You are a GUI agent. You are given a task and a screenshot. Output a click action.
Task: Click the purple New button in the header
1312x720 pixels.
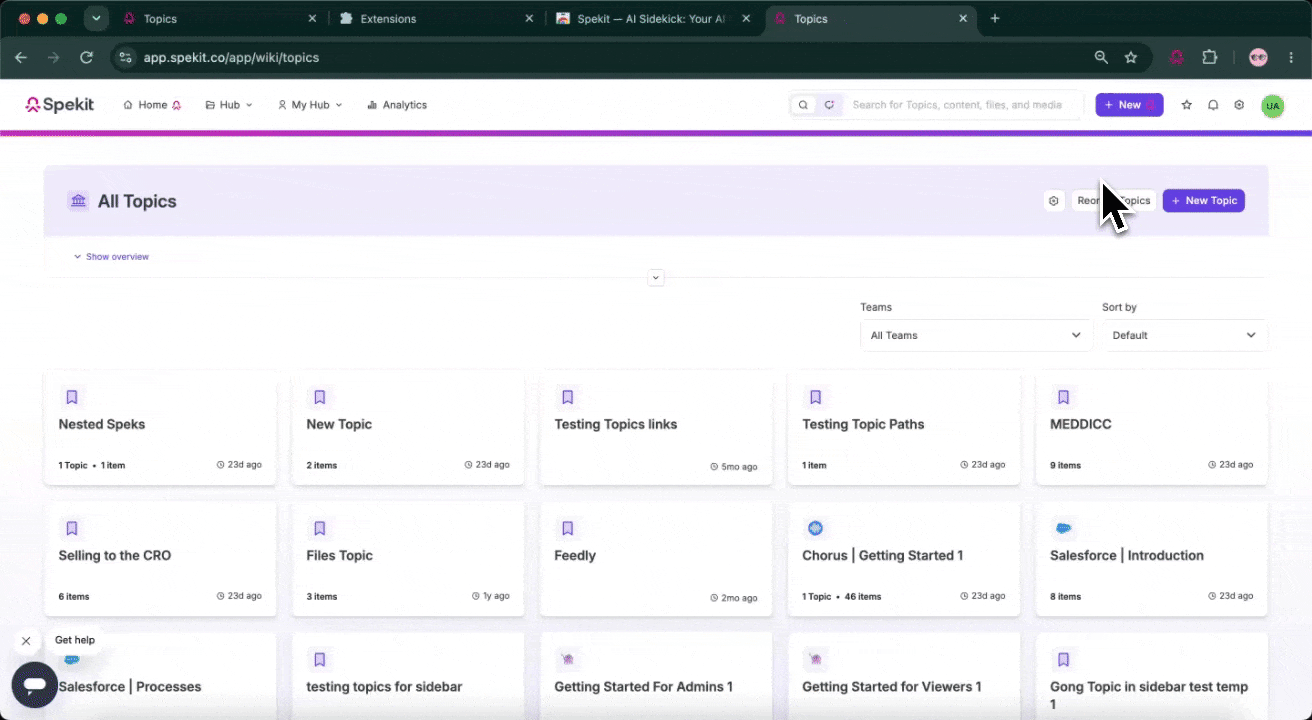tap(1129, 105)
